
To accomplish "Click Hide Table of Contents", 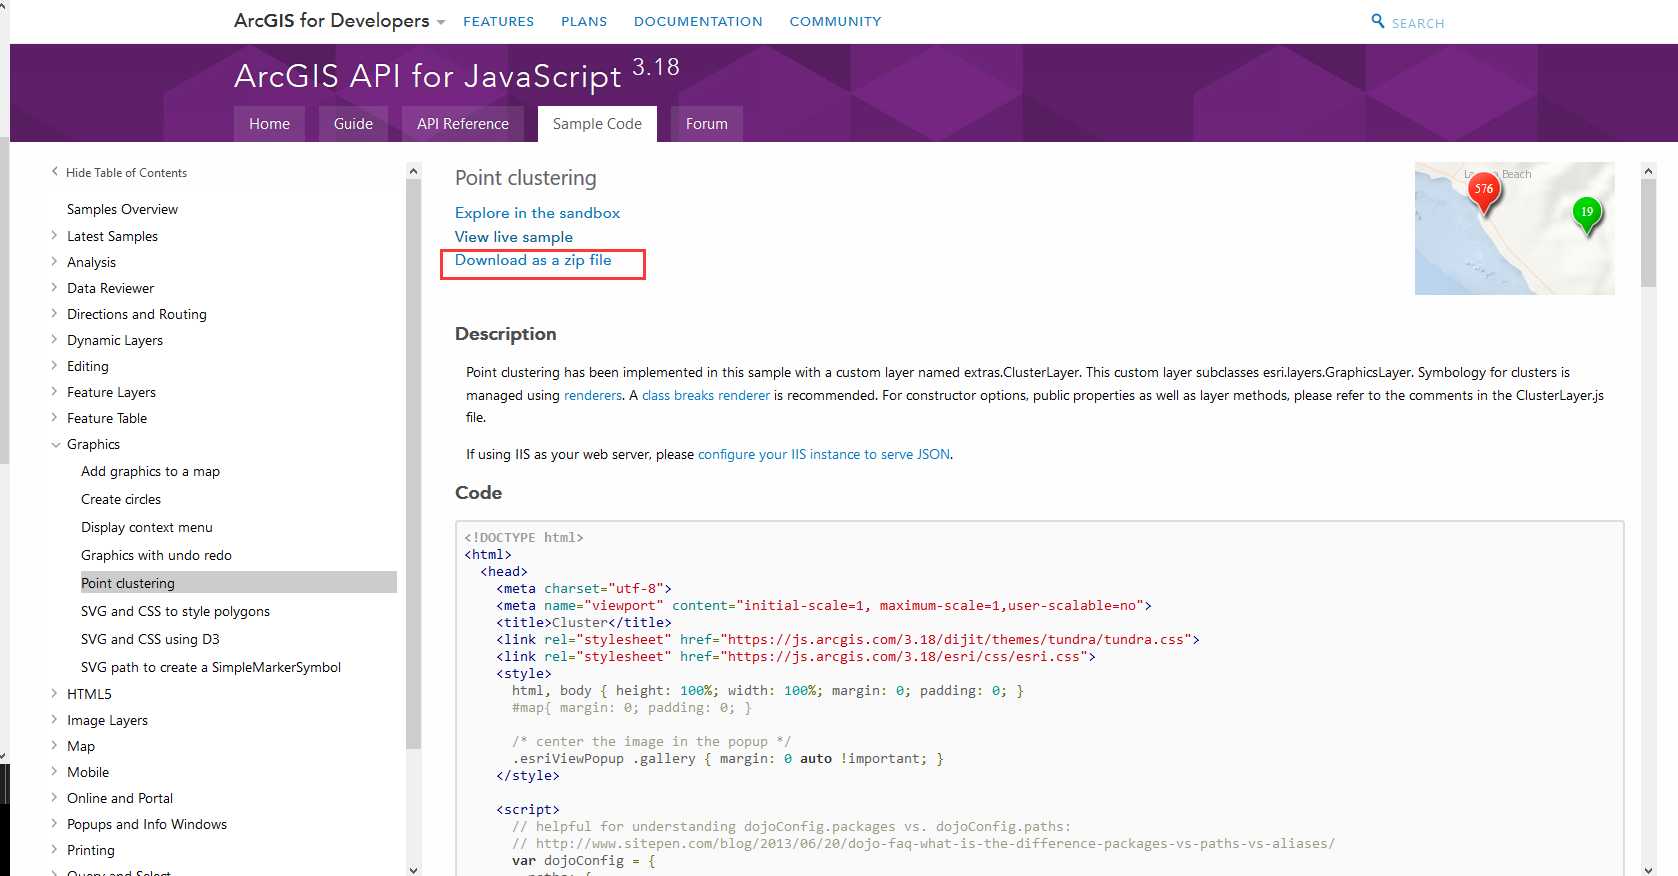I will [126, 173].
